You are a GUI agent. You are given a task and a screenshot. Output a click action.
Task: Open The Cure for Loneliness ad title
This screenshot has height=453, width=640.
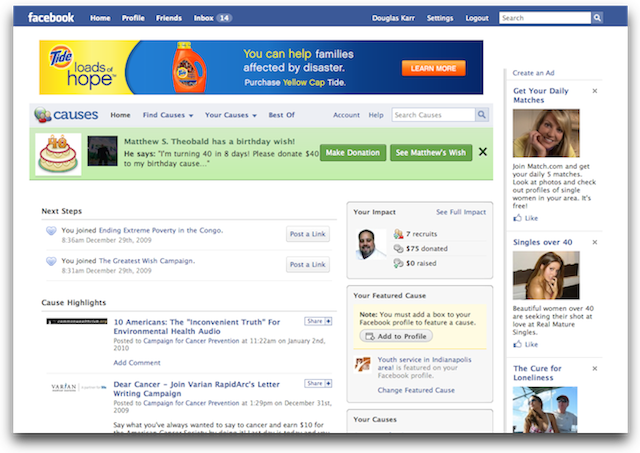tap(537, 373)
